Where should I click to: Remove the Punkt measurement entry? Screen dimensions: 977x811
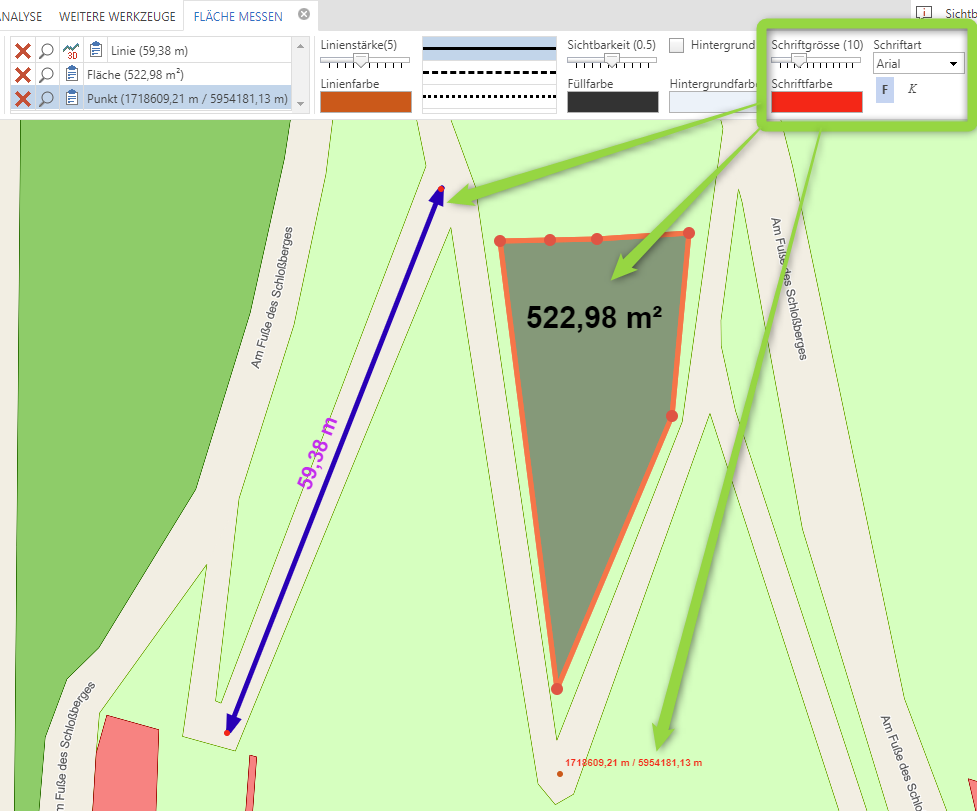click(x=23, y=98)
